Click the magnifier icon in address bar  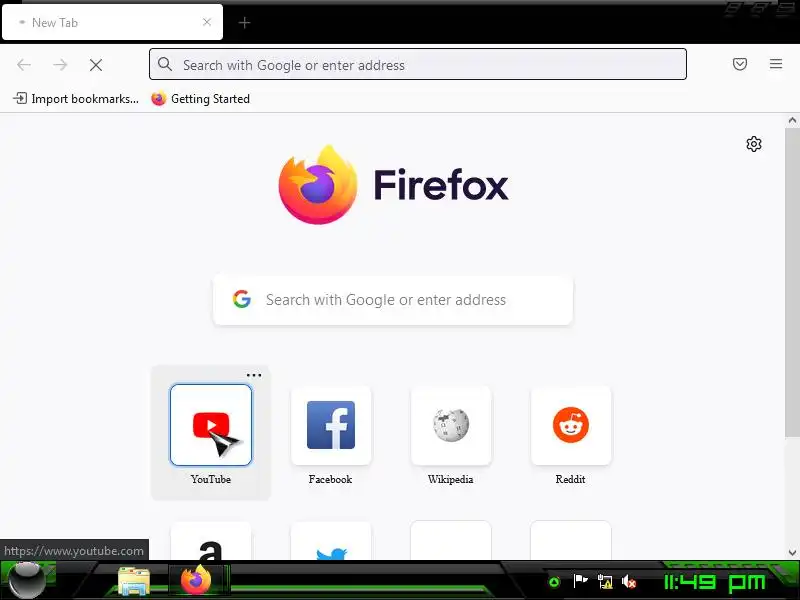(x=165, y=64)
